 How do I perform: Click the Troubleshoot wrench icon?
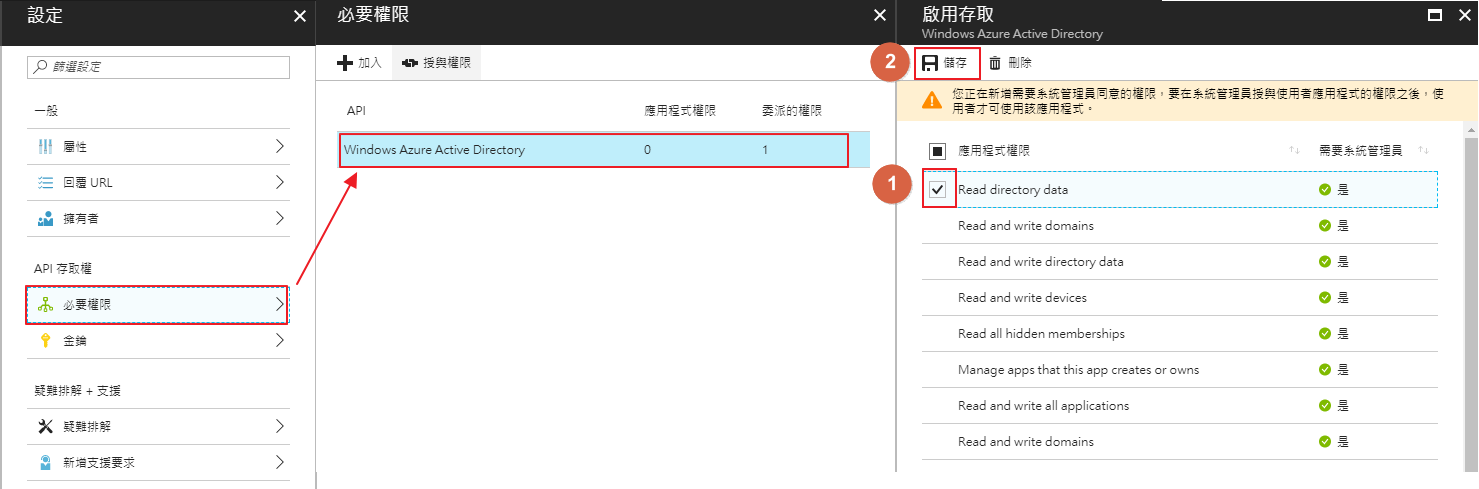tap(45, 427)
